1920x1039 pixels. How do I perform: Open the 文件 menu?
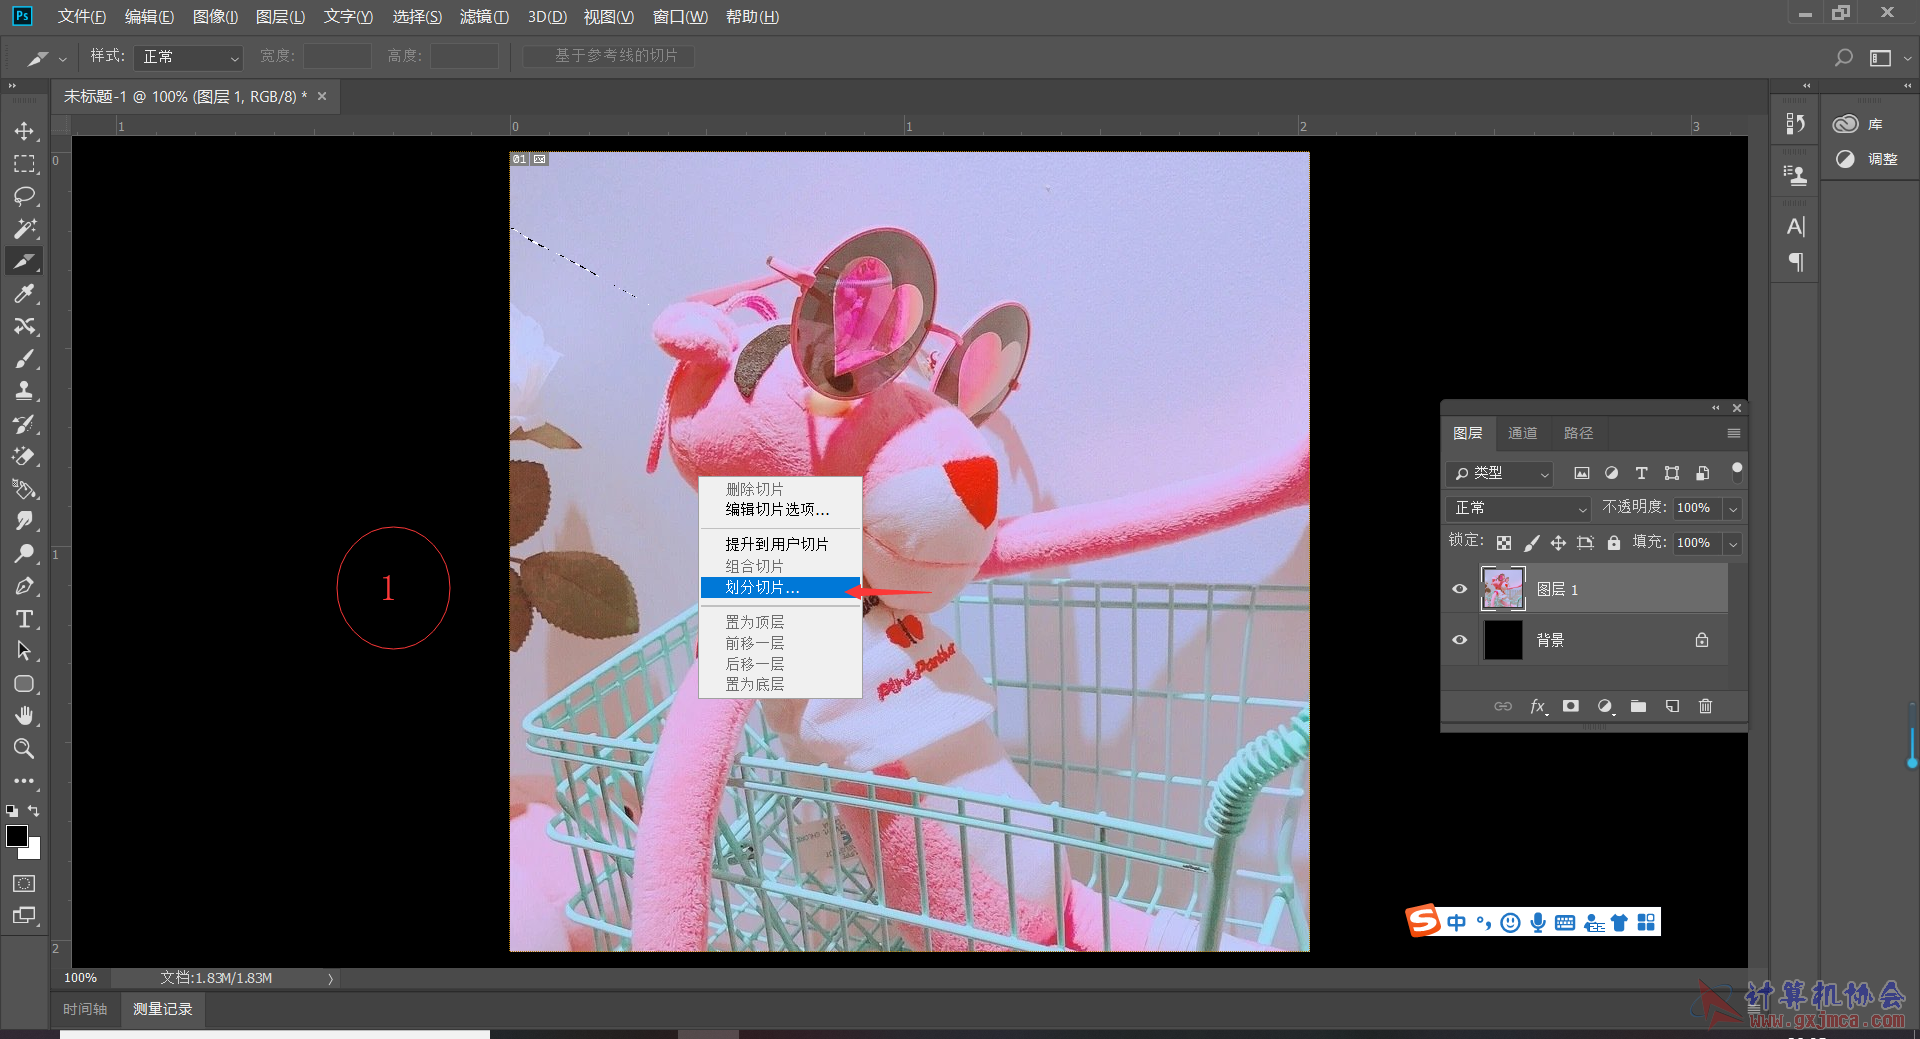81,16
